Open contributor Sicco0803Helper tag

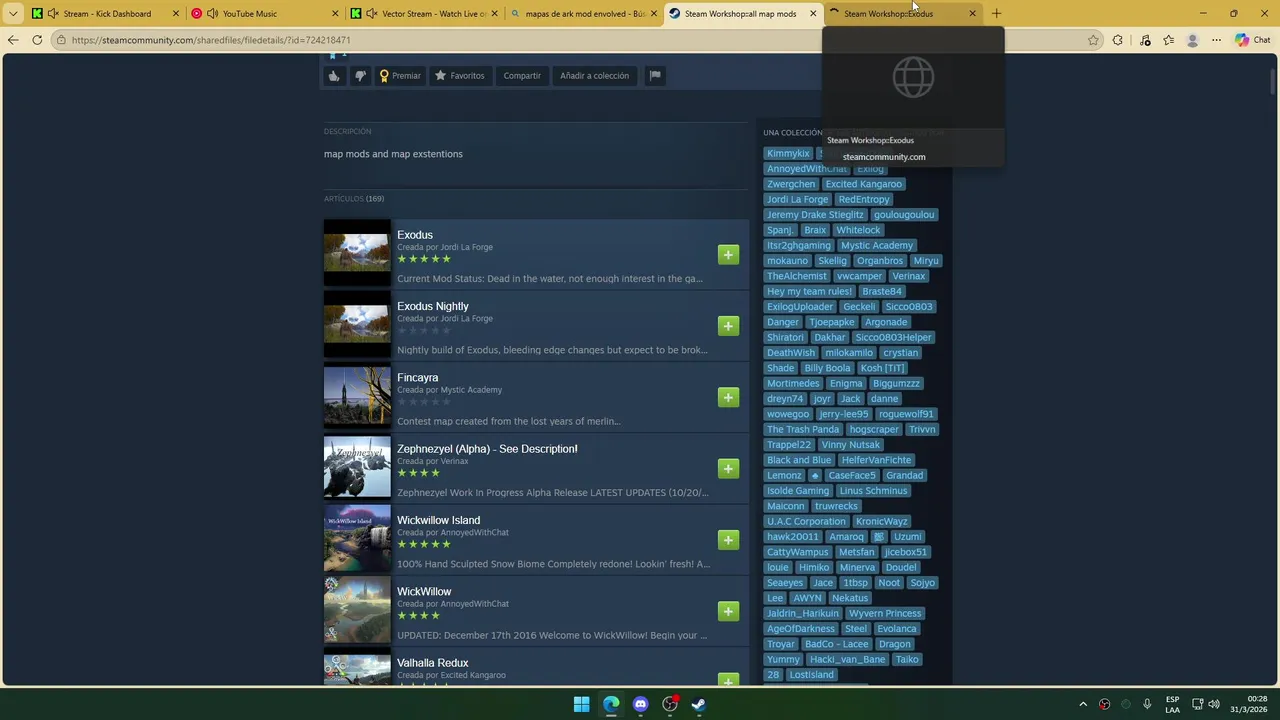click(894, 338)
